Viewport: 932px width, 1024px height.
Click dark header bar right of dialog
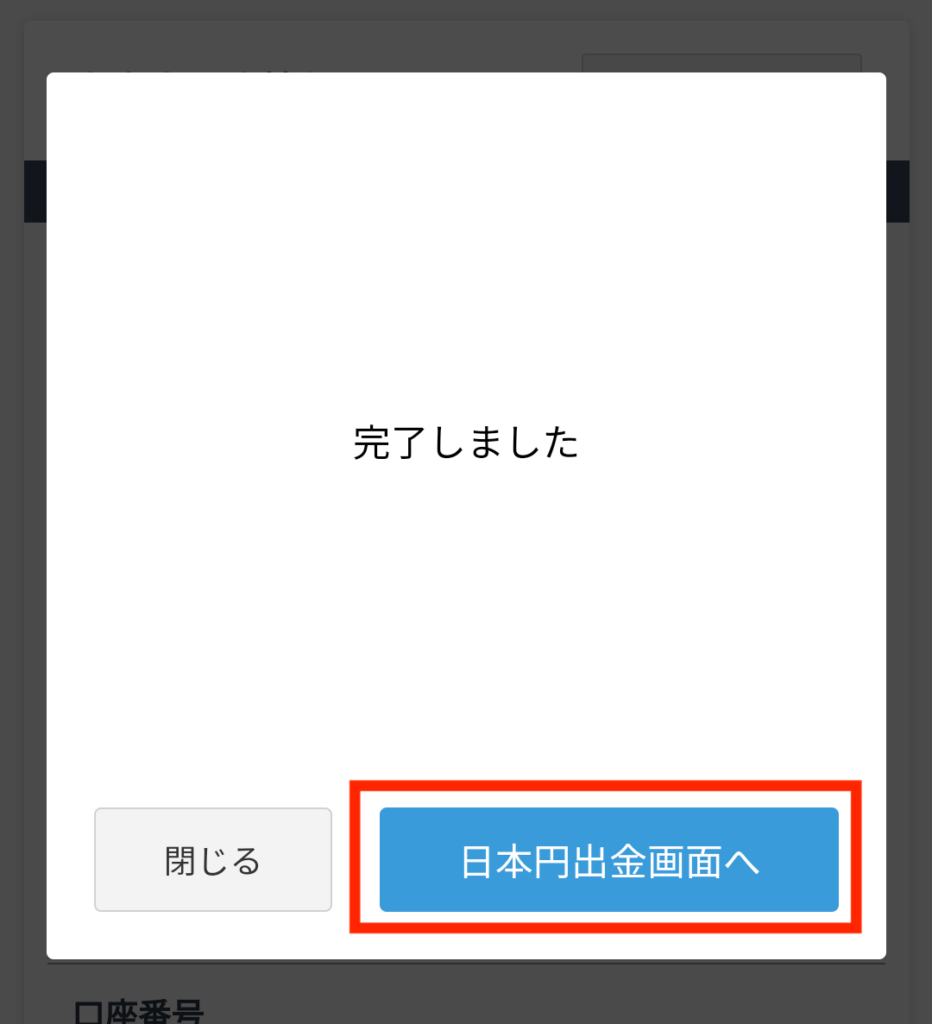tap(897, 191)
